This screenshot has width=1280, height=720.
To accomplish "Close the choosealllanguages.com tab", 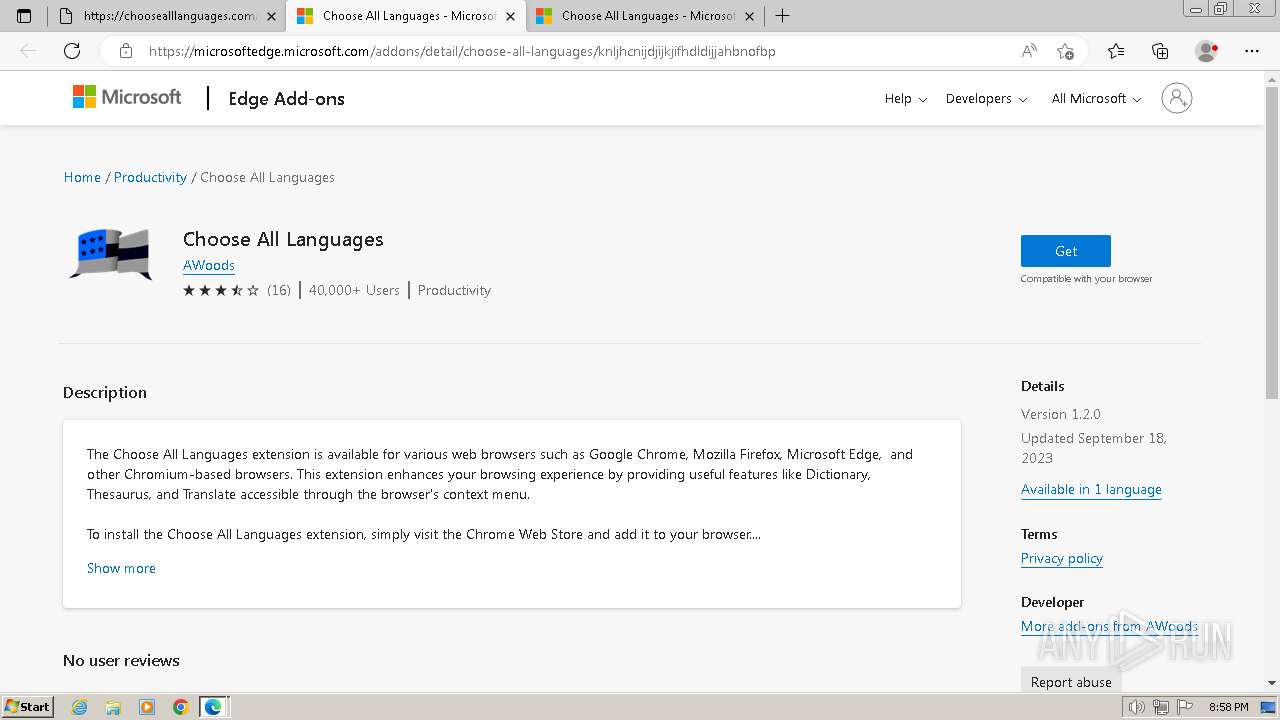I will 270,16.
